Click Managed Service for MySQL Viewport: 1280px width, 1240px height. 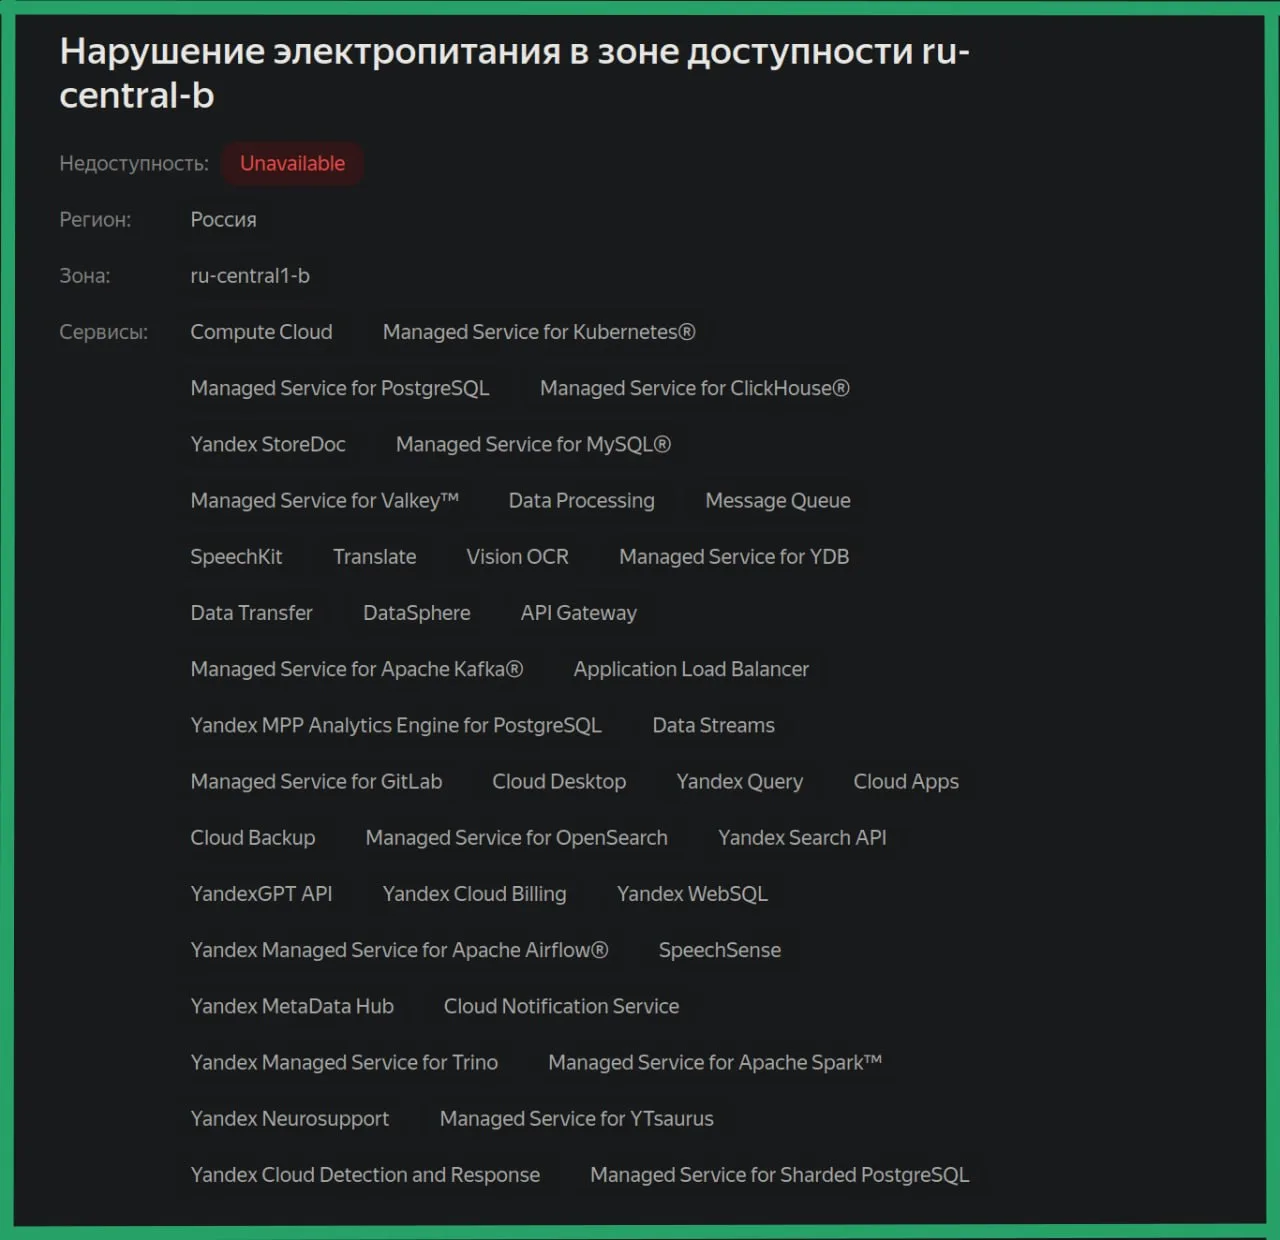533,444
